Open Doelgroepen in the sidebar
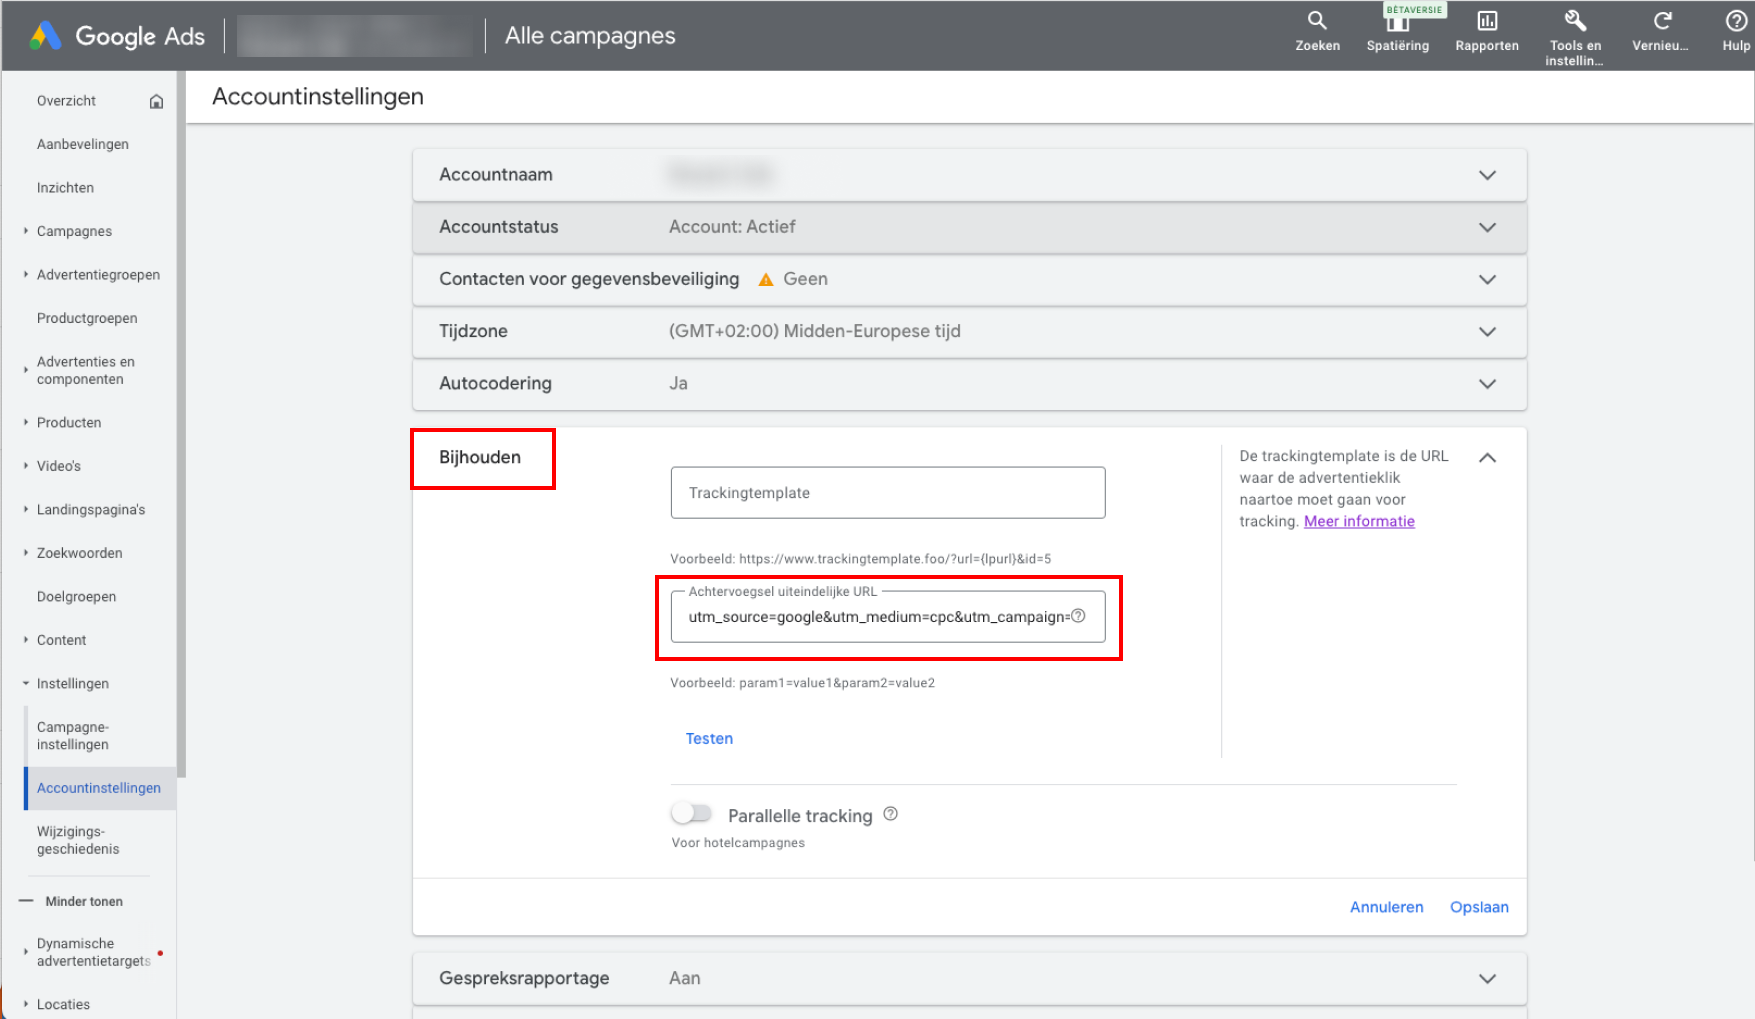The width and height of the screenshot is (1755, 1019). point(76,597)
